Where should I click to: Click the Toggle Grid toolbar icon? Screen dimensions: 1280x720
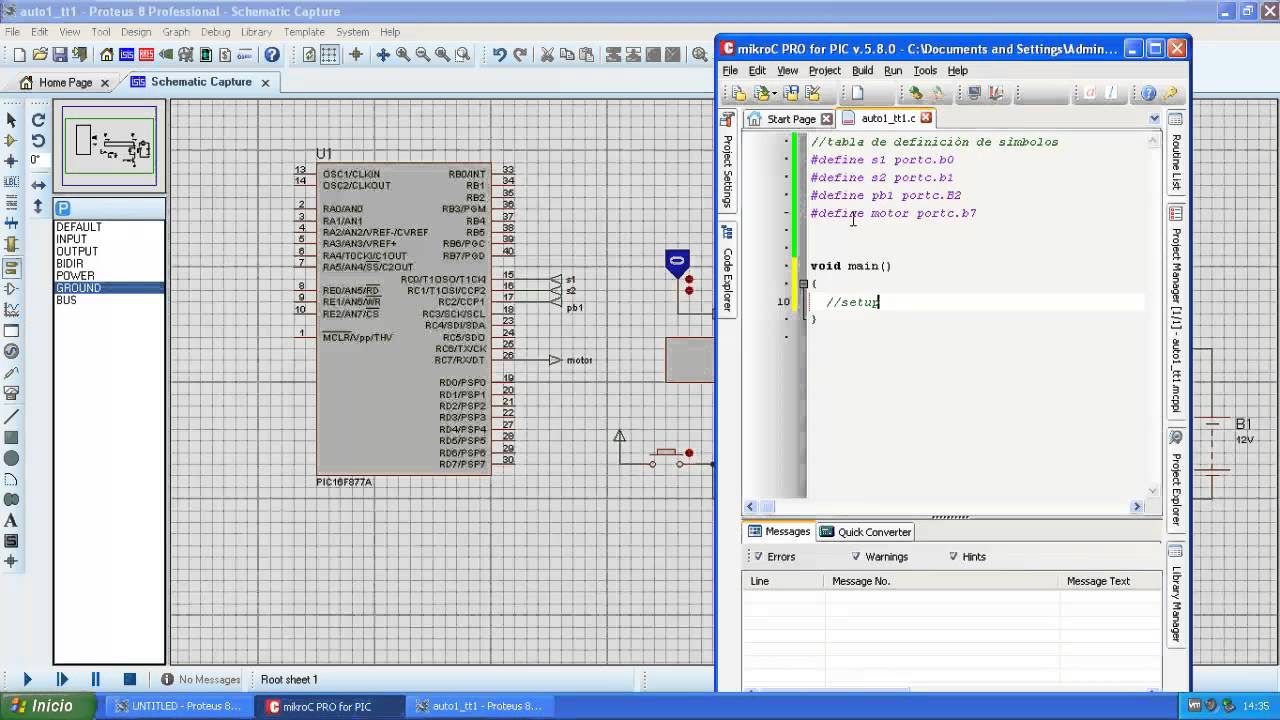329,55
